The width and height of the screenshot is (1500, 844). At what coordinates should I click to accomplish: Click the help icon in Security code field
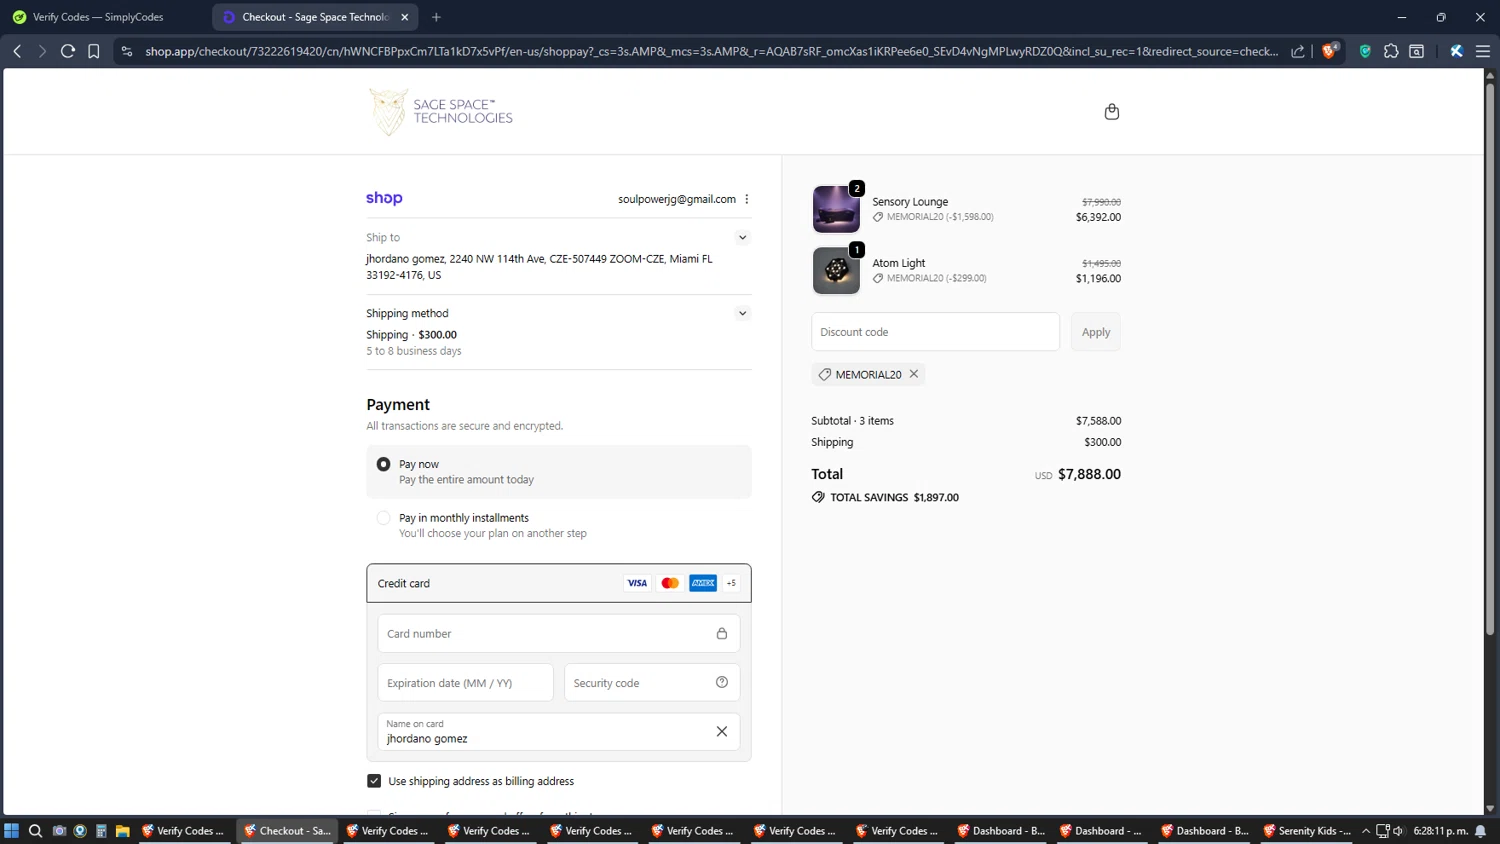[x=722, y=682]
